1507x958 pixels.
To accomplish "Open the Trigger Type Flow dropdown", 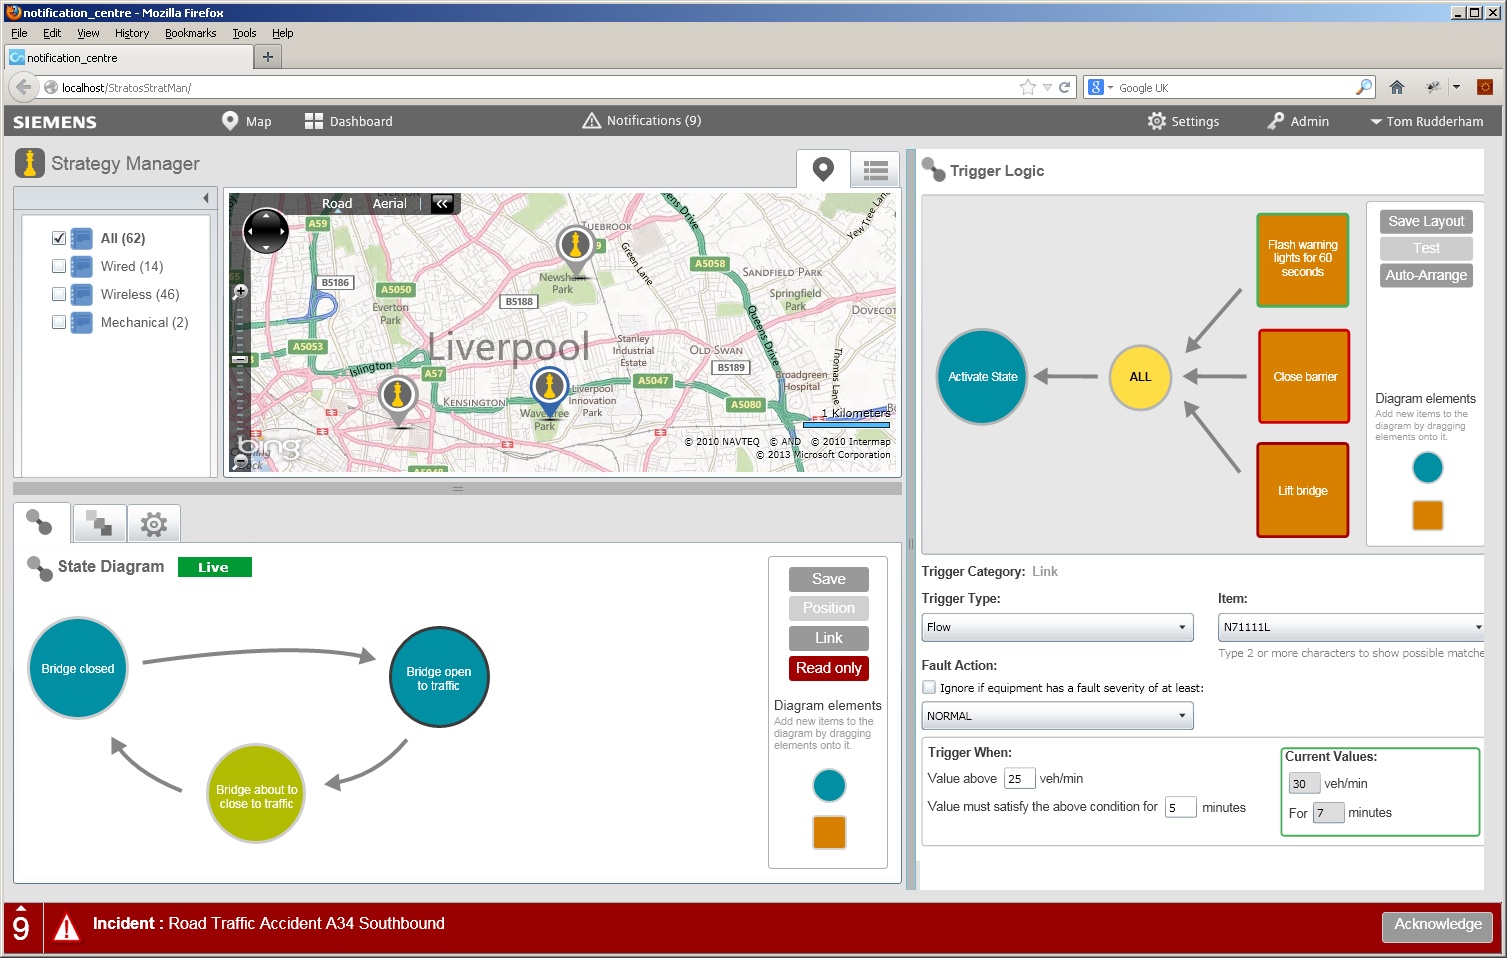I will (x=1057, y=627).
